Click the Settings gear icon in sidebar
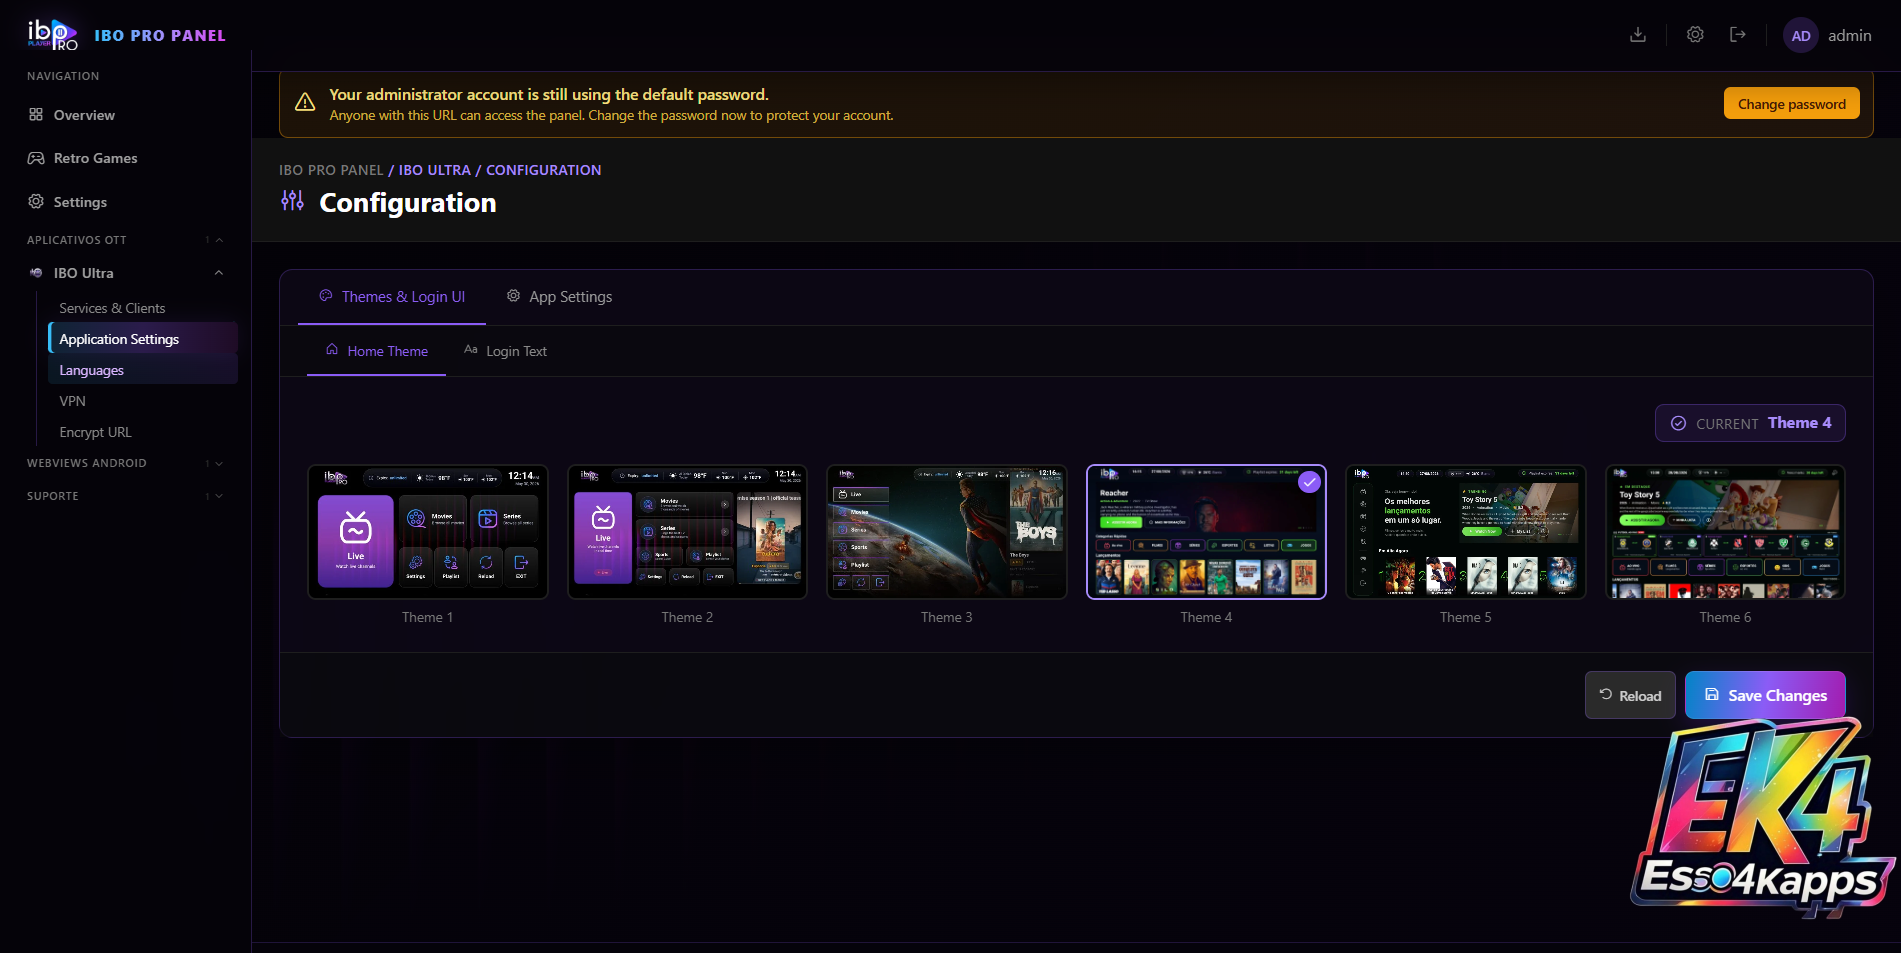Screen dimensions: 1901x953 coord(36,202)
